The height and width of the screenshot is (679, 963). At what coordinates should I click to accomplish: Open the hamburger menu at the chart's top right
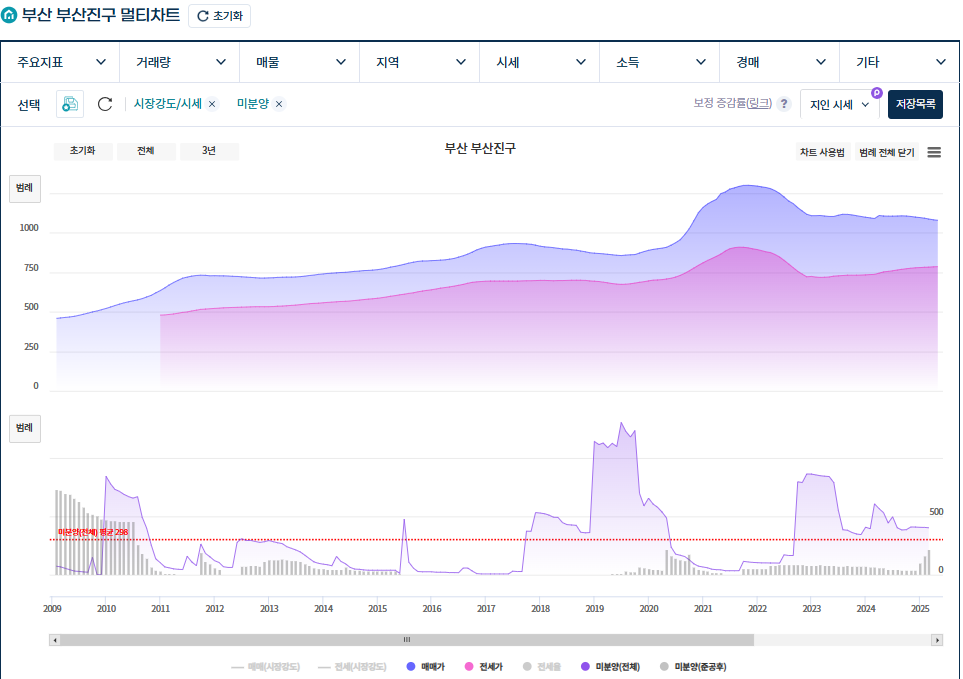tap(936, 151)
